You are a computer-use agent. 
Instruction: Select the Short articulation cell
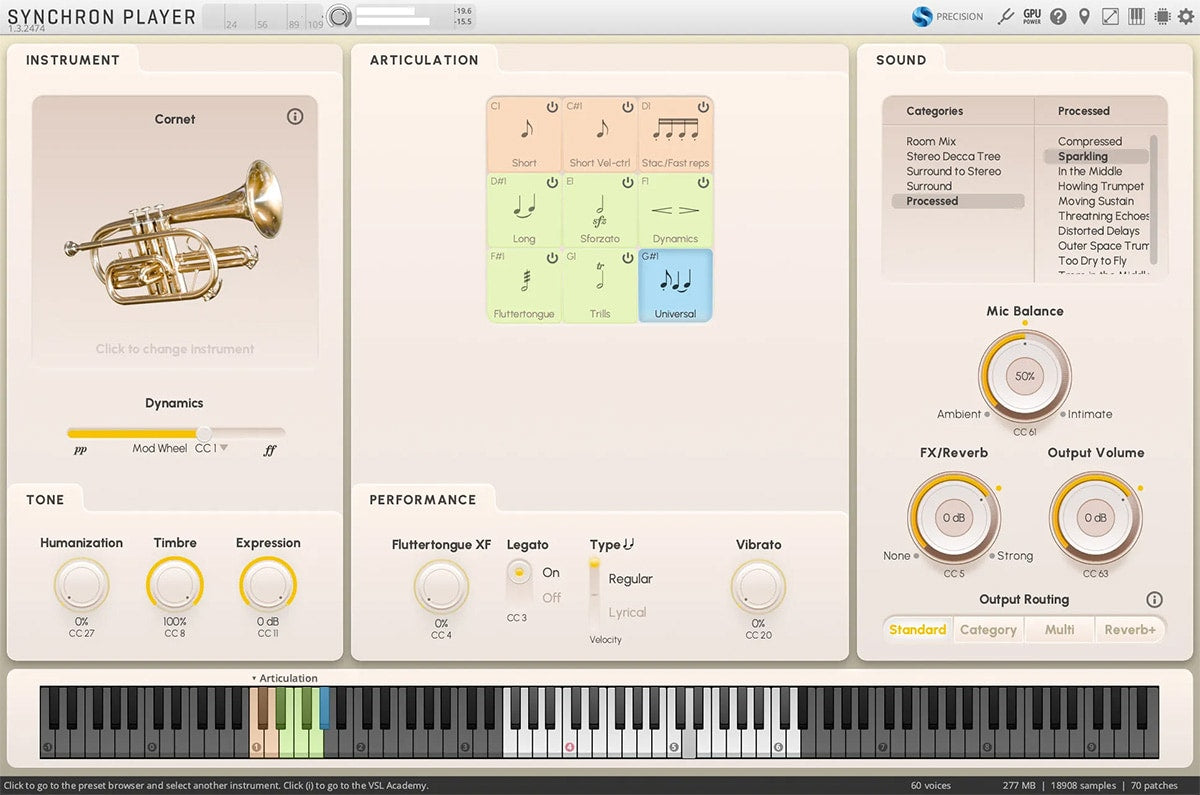(x=524, y=134)
